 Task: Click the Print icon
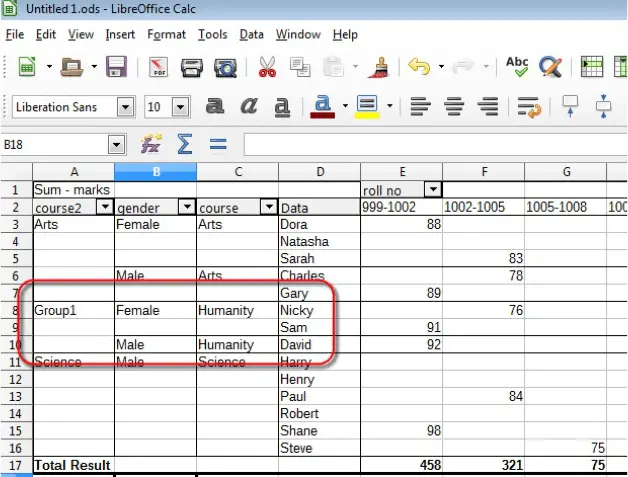pyautogui.click(x=191, y=67)
